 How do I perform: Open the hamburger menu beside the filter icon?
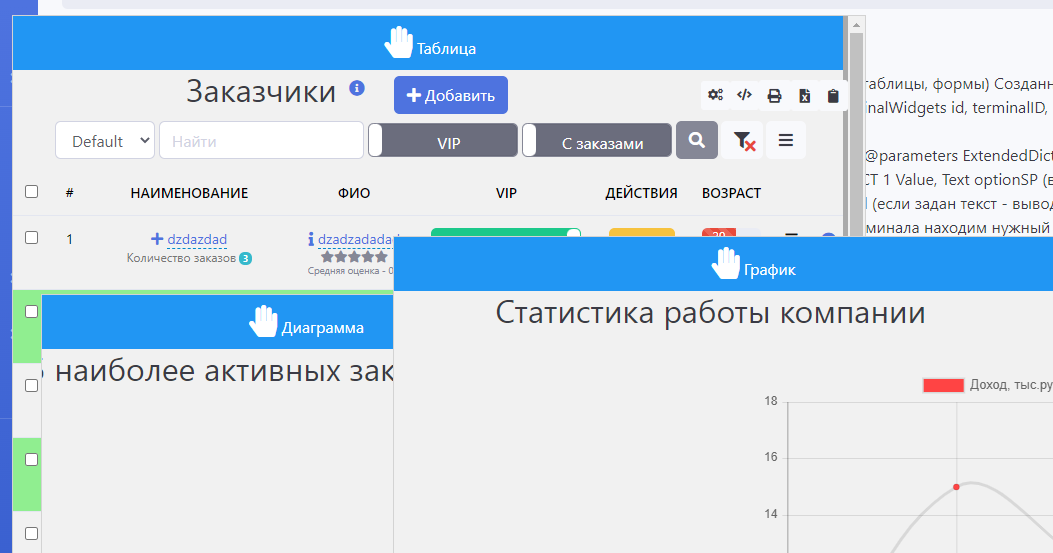point(786,140)
